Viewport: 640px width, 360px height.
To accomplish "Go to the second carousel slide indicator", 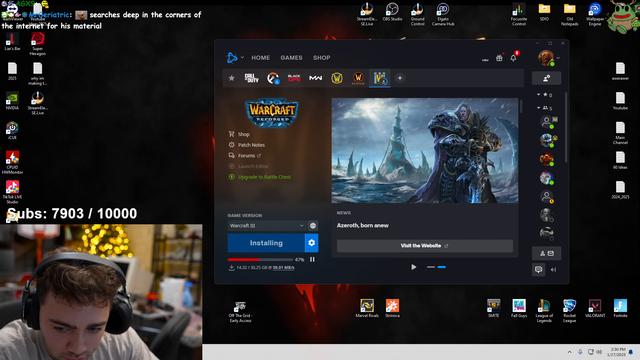I will pyautogui.click(x=442, y=267).
